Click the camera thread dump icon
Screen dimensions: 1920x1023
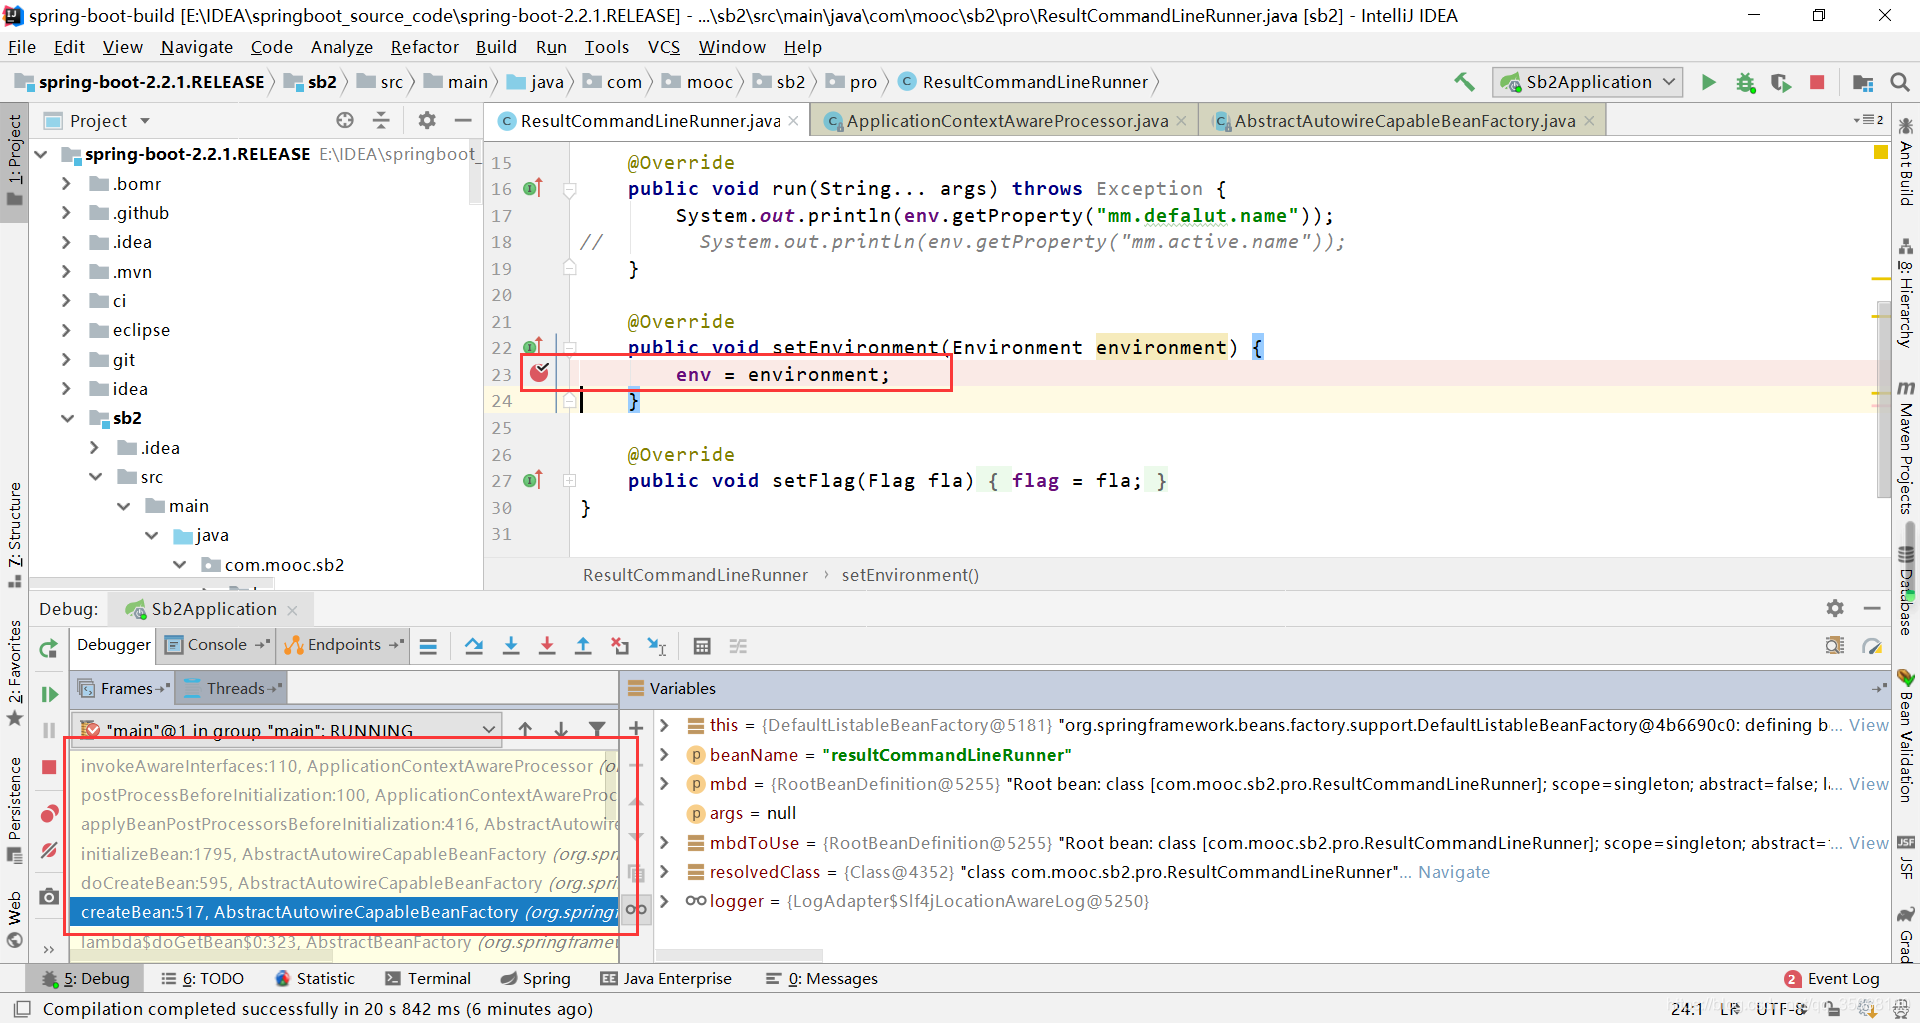[48, 896]
